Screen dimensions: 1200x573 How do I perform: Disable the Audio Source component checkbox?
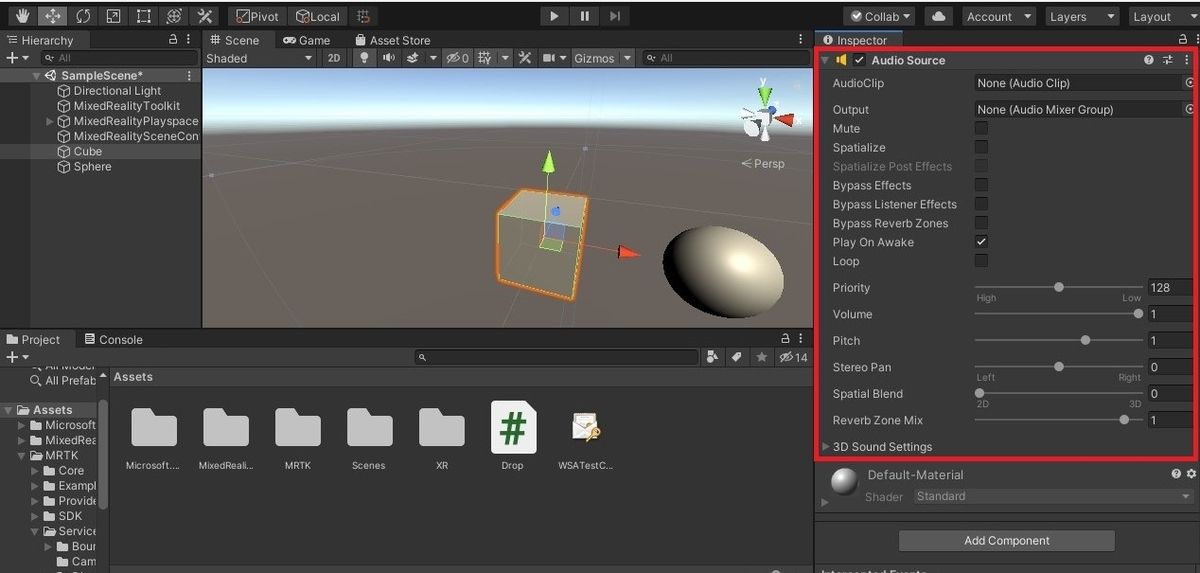[x=860, y=60]
